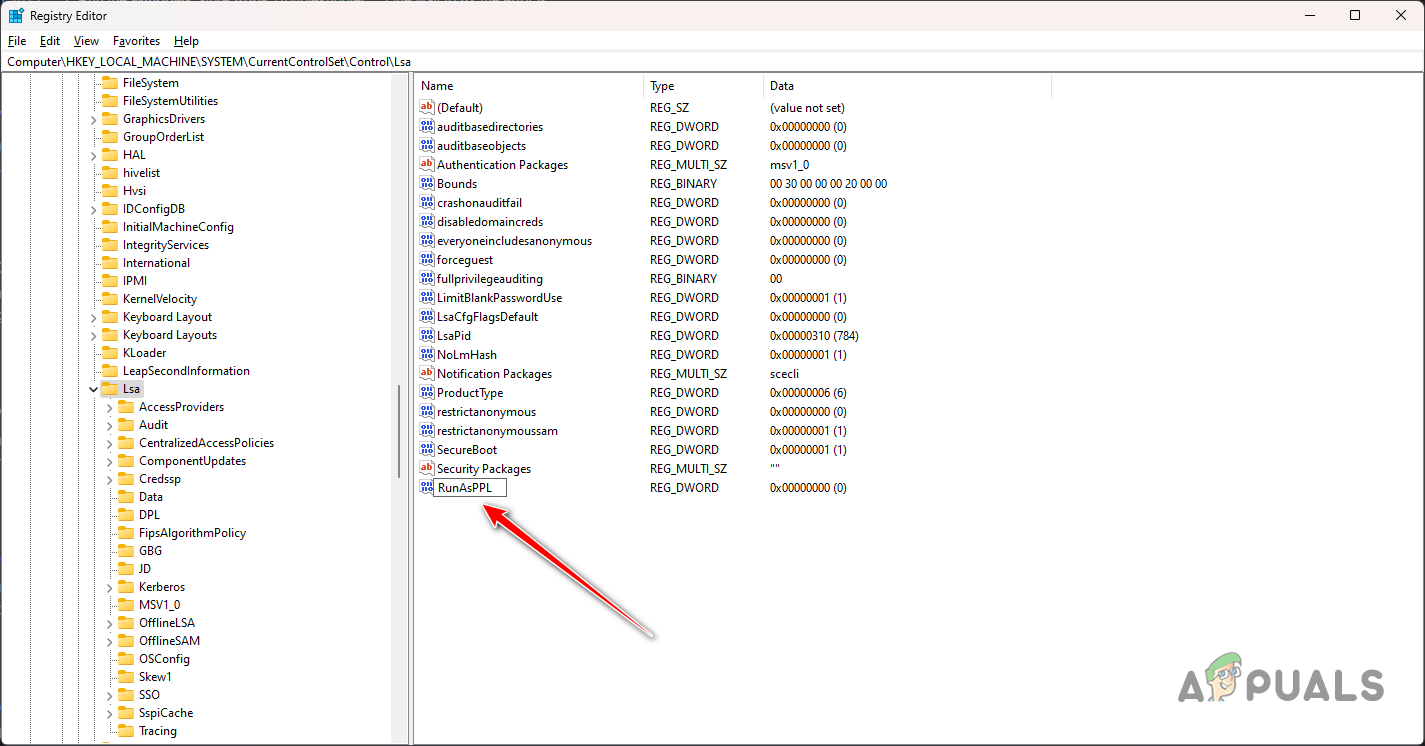Screen dimensions: 1425x746
Task: Expand the GraphicsDrivers key
Action: pyautogui.click(x=93, y=119)
